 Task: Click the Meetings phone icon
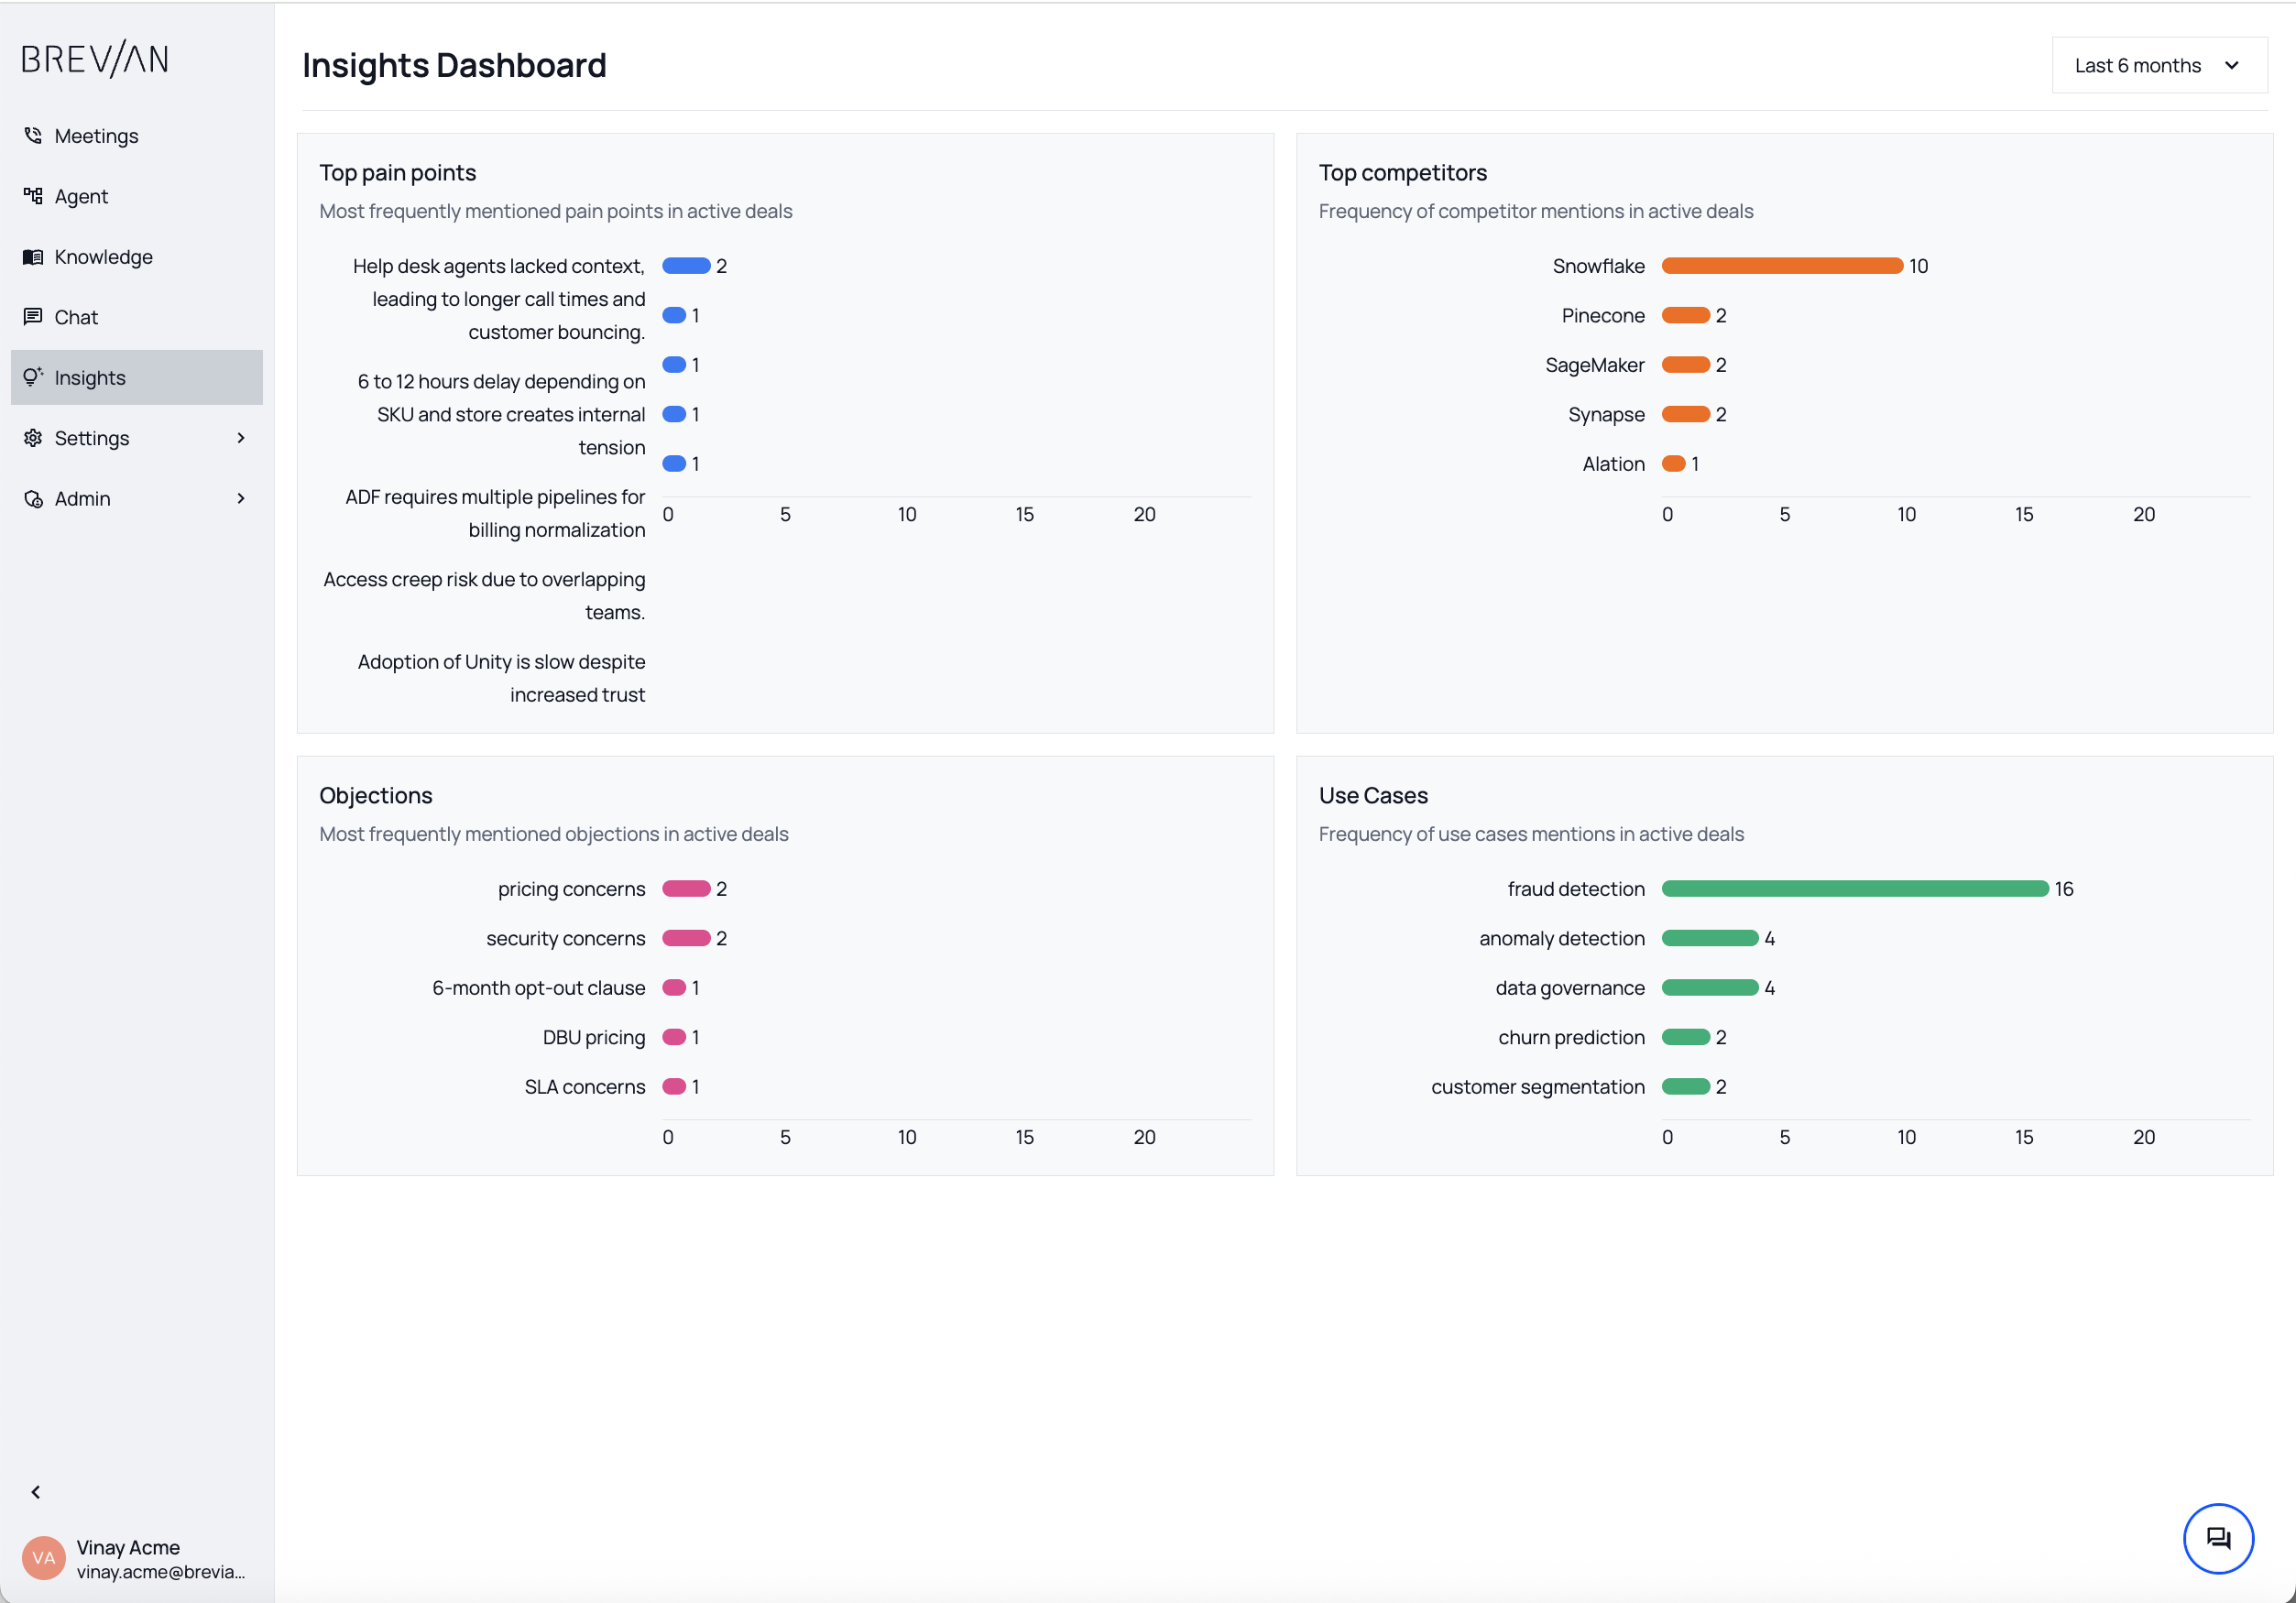[x=33, y=135]
